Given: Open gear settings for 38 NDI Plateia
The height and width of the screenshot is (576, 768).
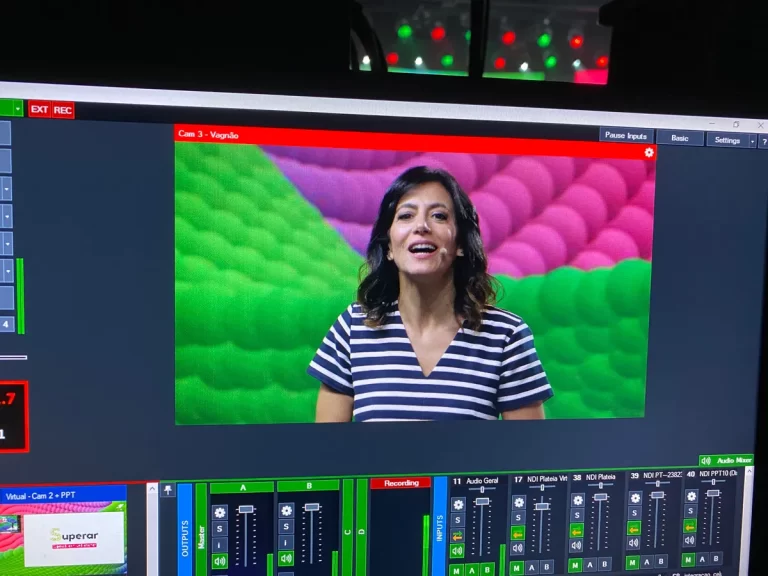Looking at the screenshot, I should 577,500.
